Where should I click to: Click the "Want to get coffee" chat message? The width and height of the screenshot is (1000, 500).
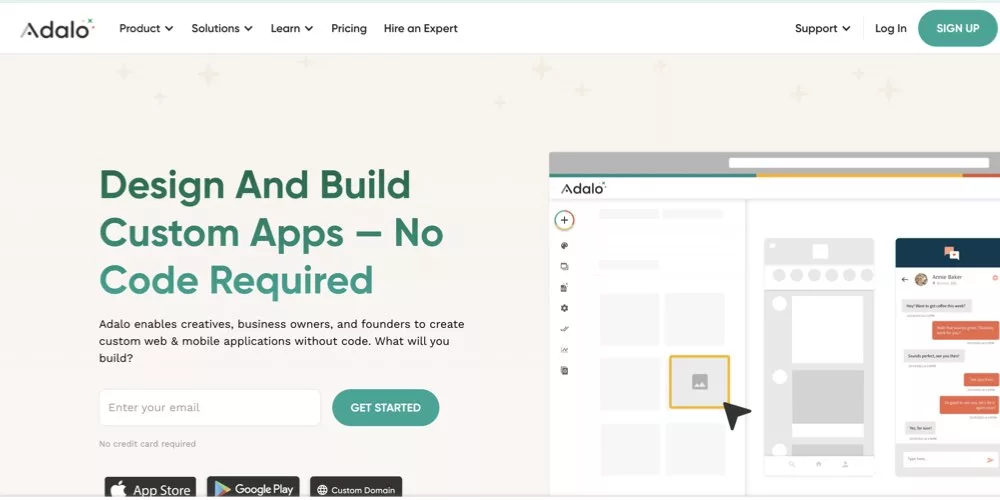point(937,305)
